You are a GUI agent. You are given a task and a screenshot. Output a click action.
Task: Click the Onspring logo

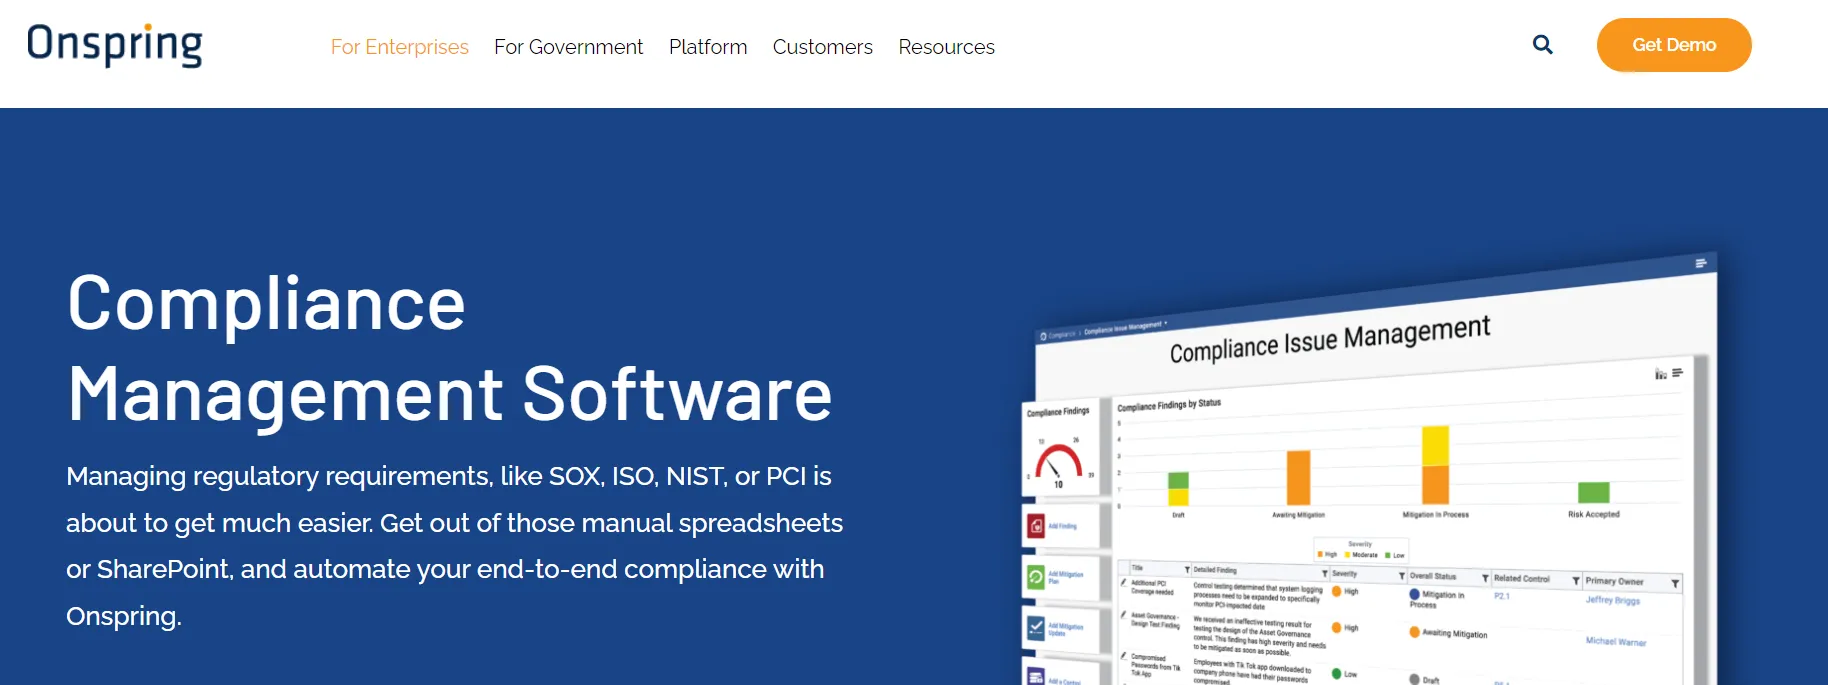[x=115, y=45]
